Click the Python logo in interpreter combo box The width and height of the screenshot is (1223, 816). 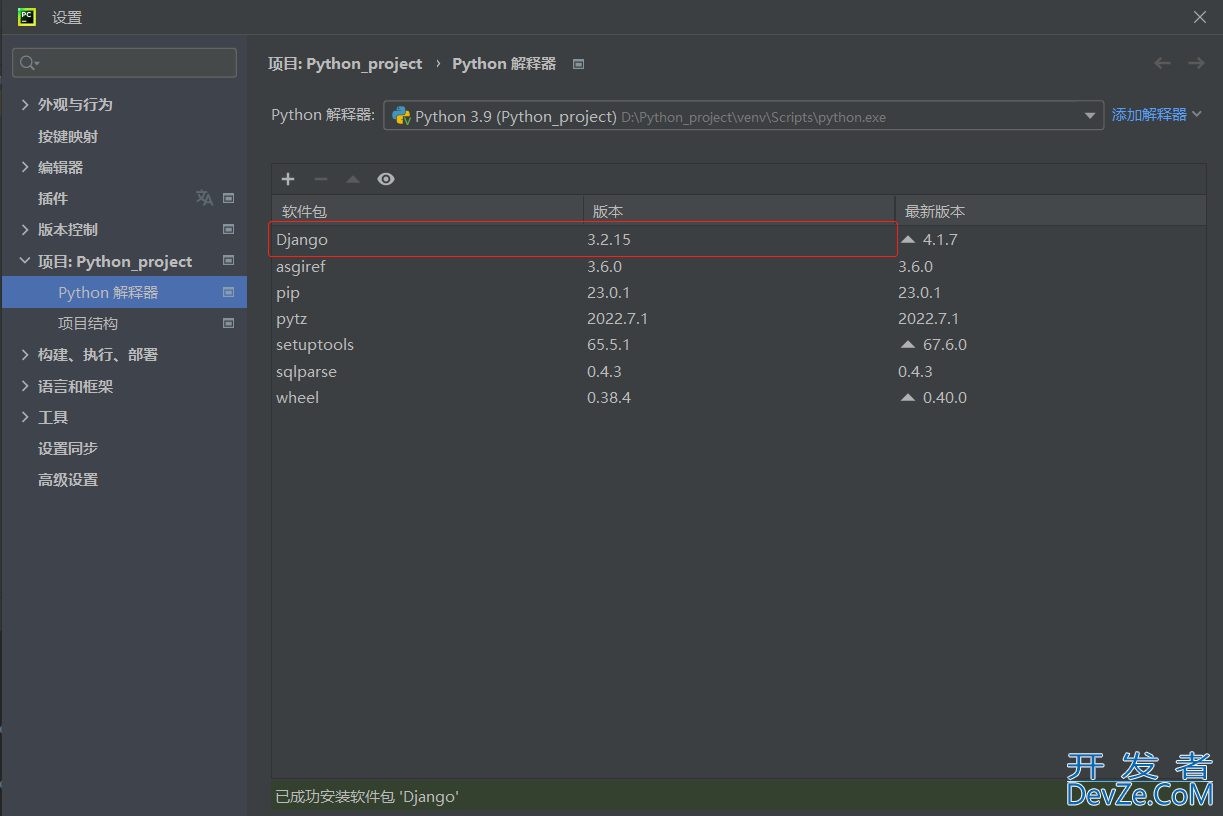(x=401, y=116)
